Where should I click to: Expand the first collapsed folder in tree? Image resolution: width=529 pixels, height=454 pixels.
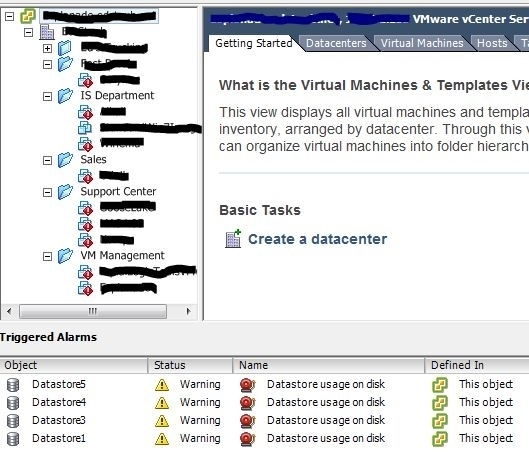[48, 49]
